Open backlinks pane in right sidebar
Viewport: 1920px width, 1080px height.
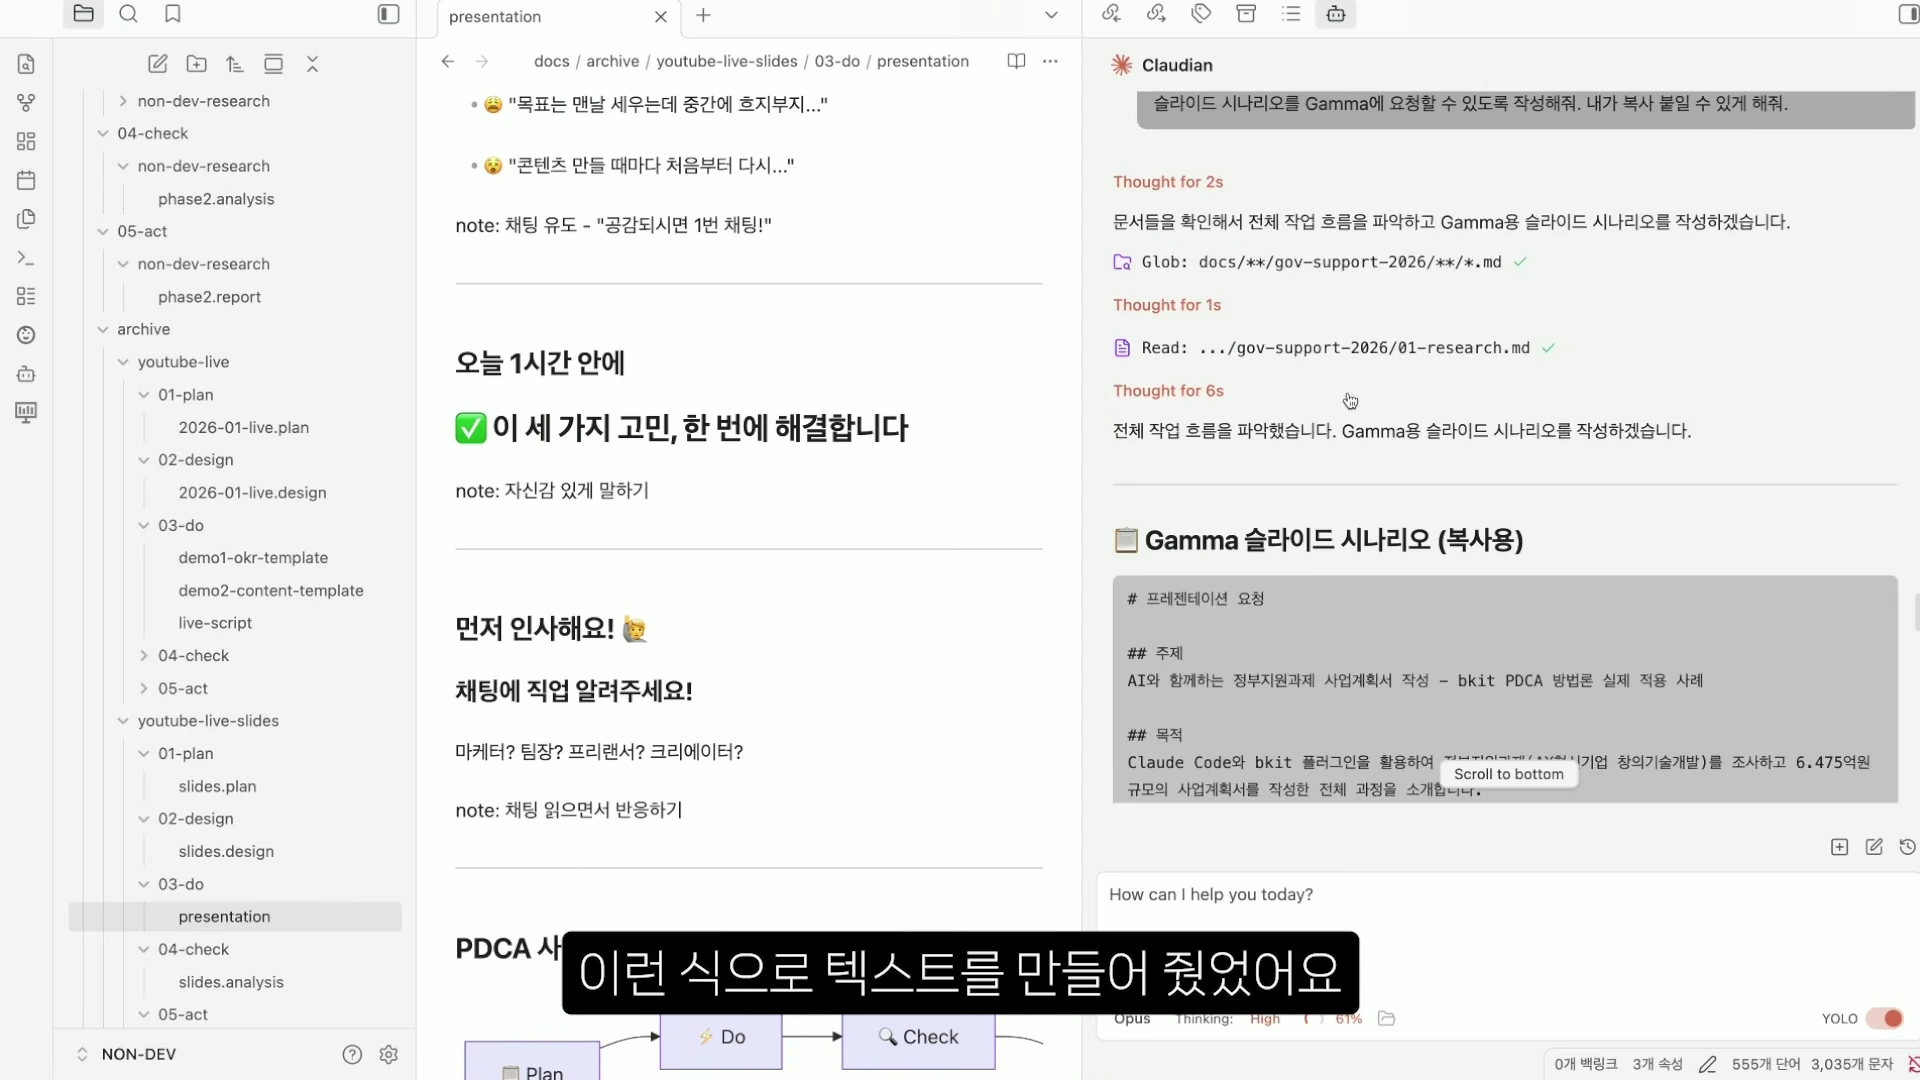tap(1111, 14)
